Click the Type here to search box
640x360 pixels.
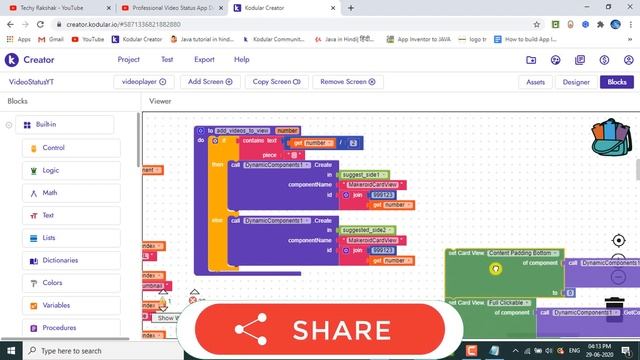click(x=102, y=351)
